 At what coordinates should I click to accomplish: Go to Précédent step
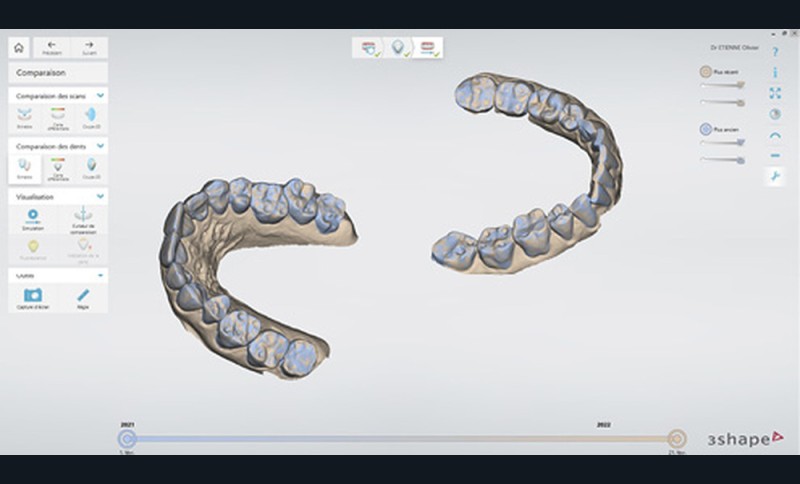click(x=52, y=47)
